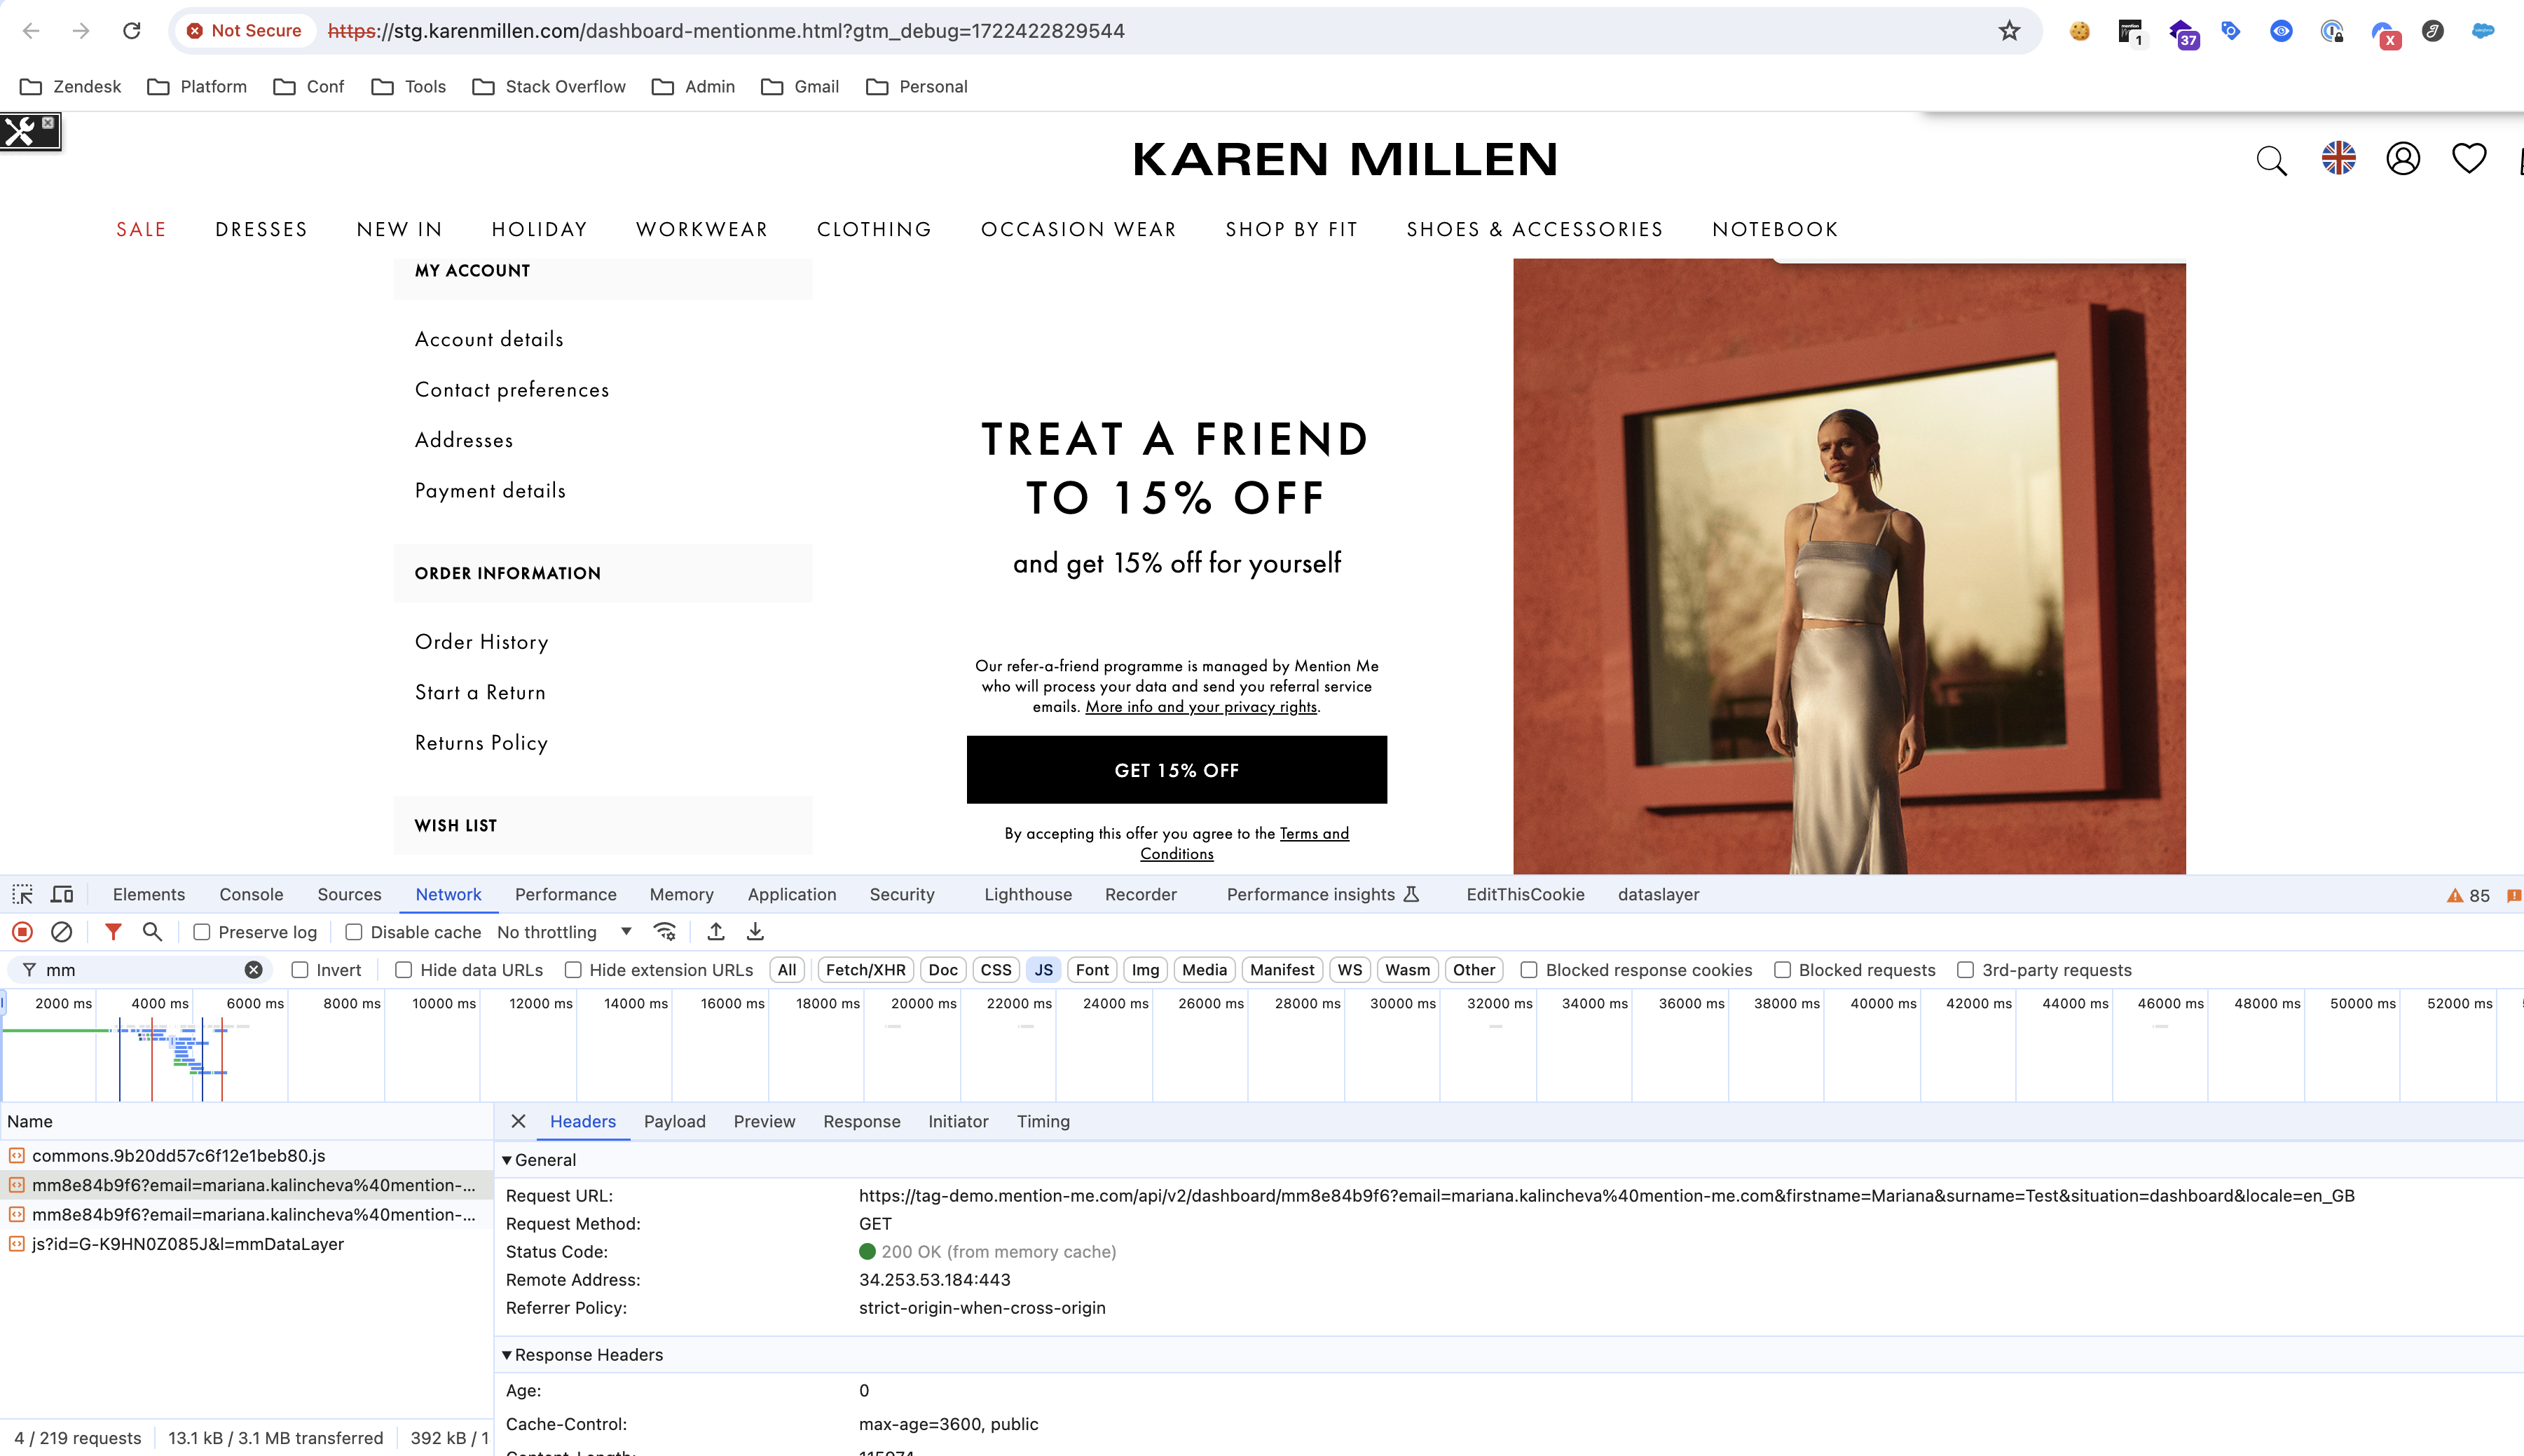The width and height of the screenshot is (2524, 1456).
Task: Activate the DevTools inspect element icon
Action: pyautogui.click(x=22, y=894)
